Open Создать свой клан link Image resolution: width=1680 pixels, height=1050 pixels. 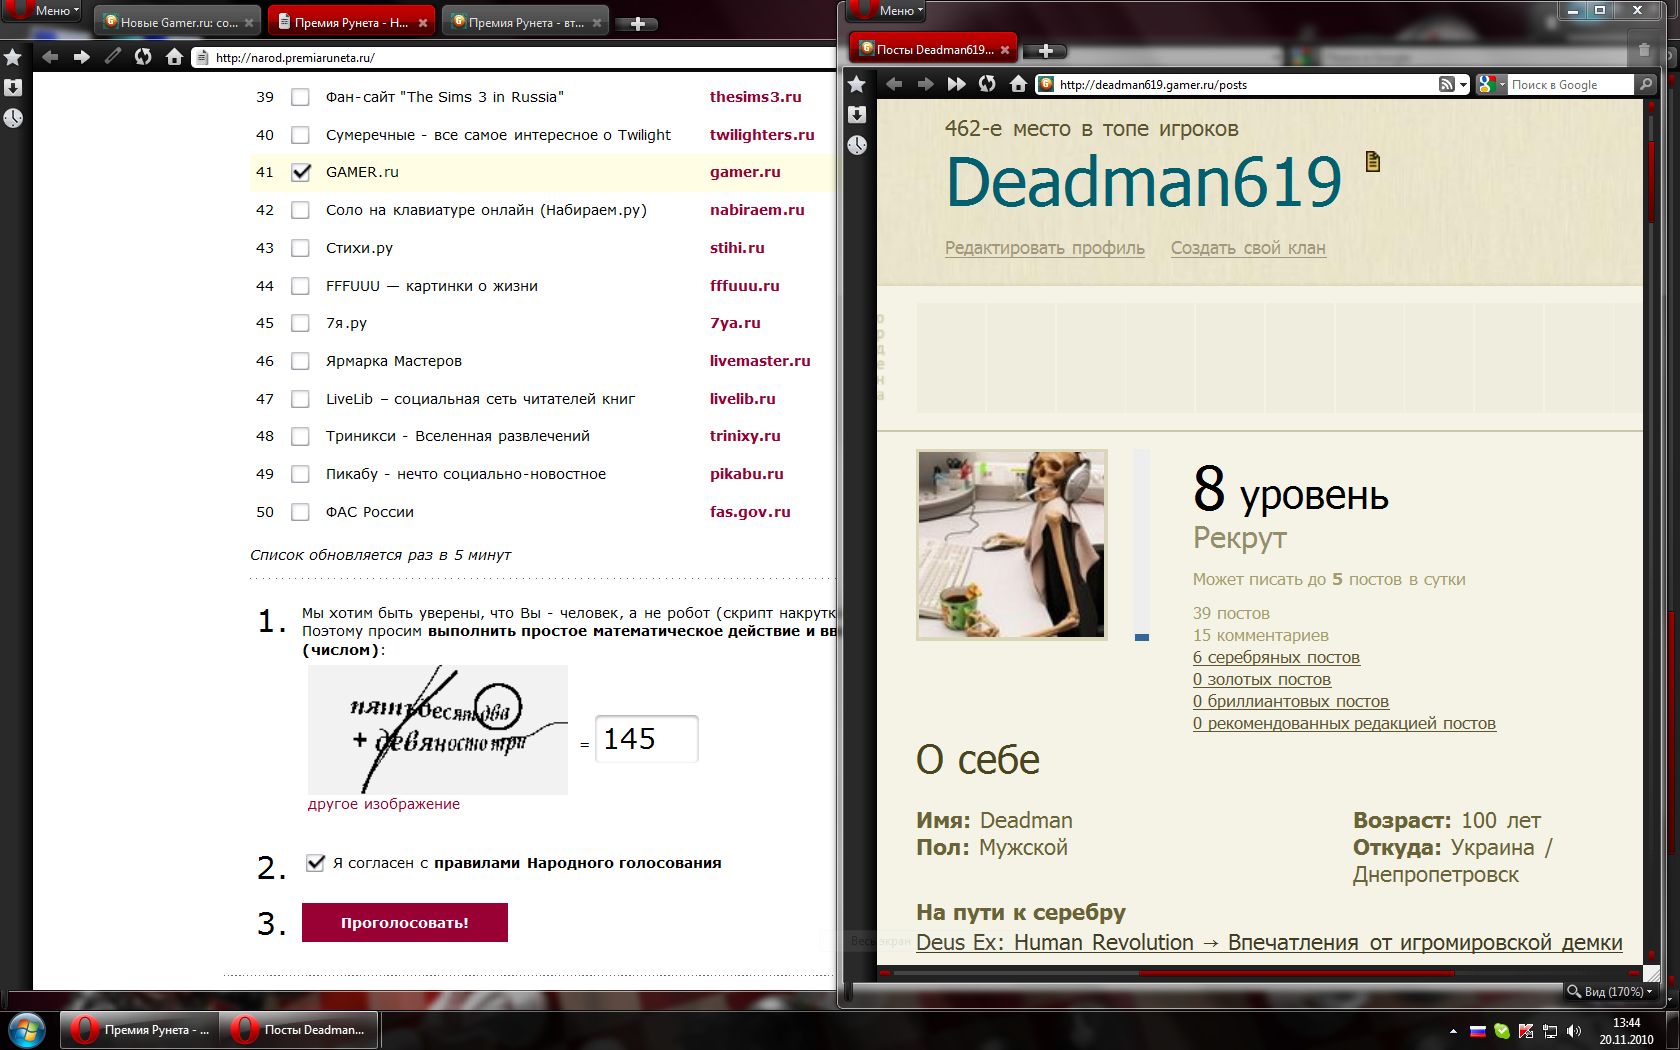point(1248,248)
